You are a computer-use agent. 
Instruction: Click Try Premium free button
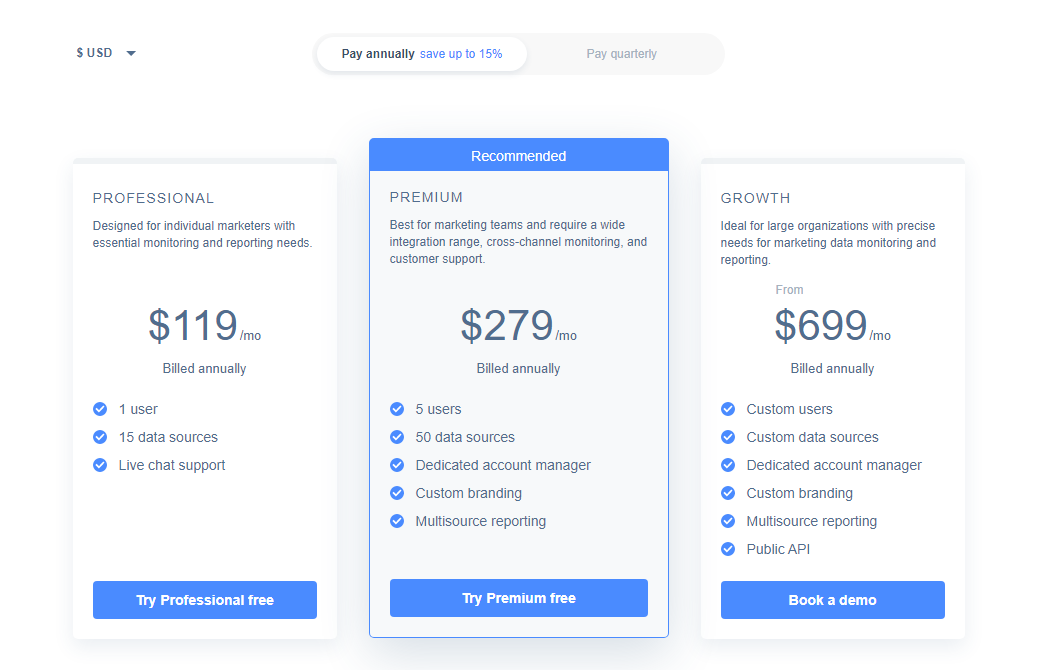point(519,598)
